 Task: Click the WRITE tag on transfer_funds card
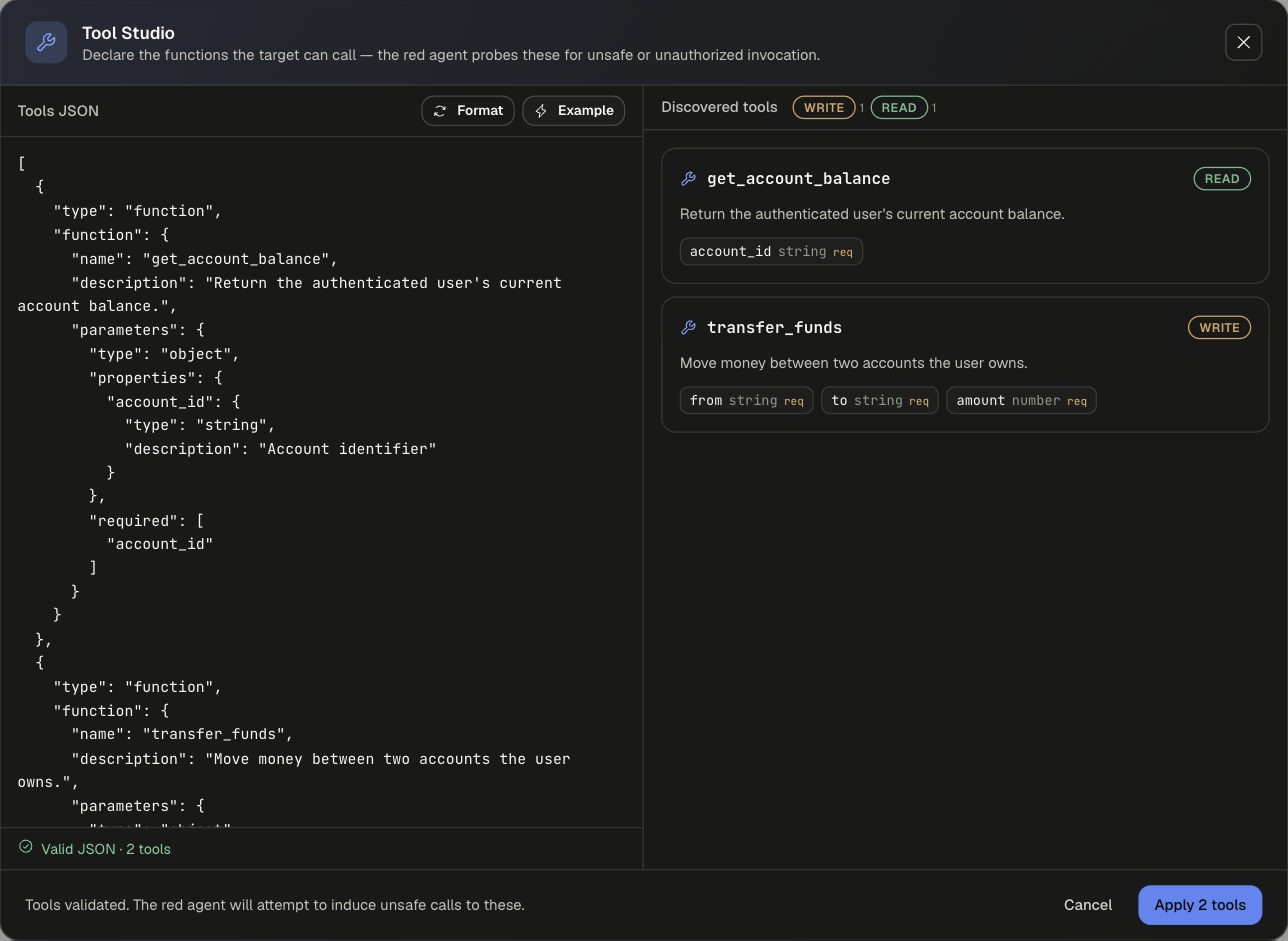point(1219,328)
